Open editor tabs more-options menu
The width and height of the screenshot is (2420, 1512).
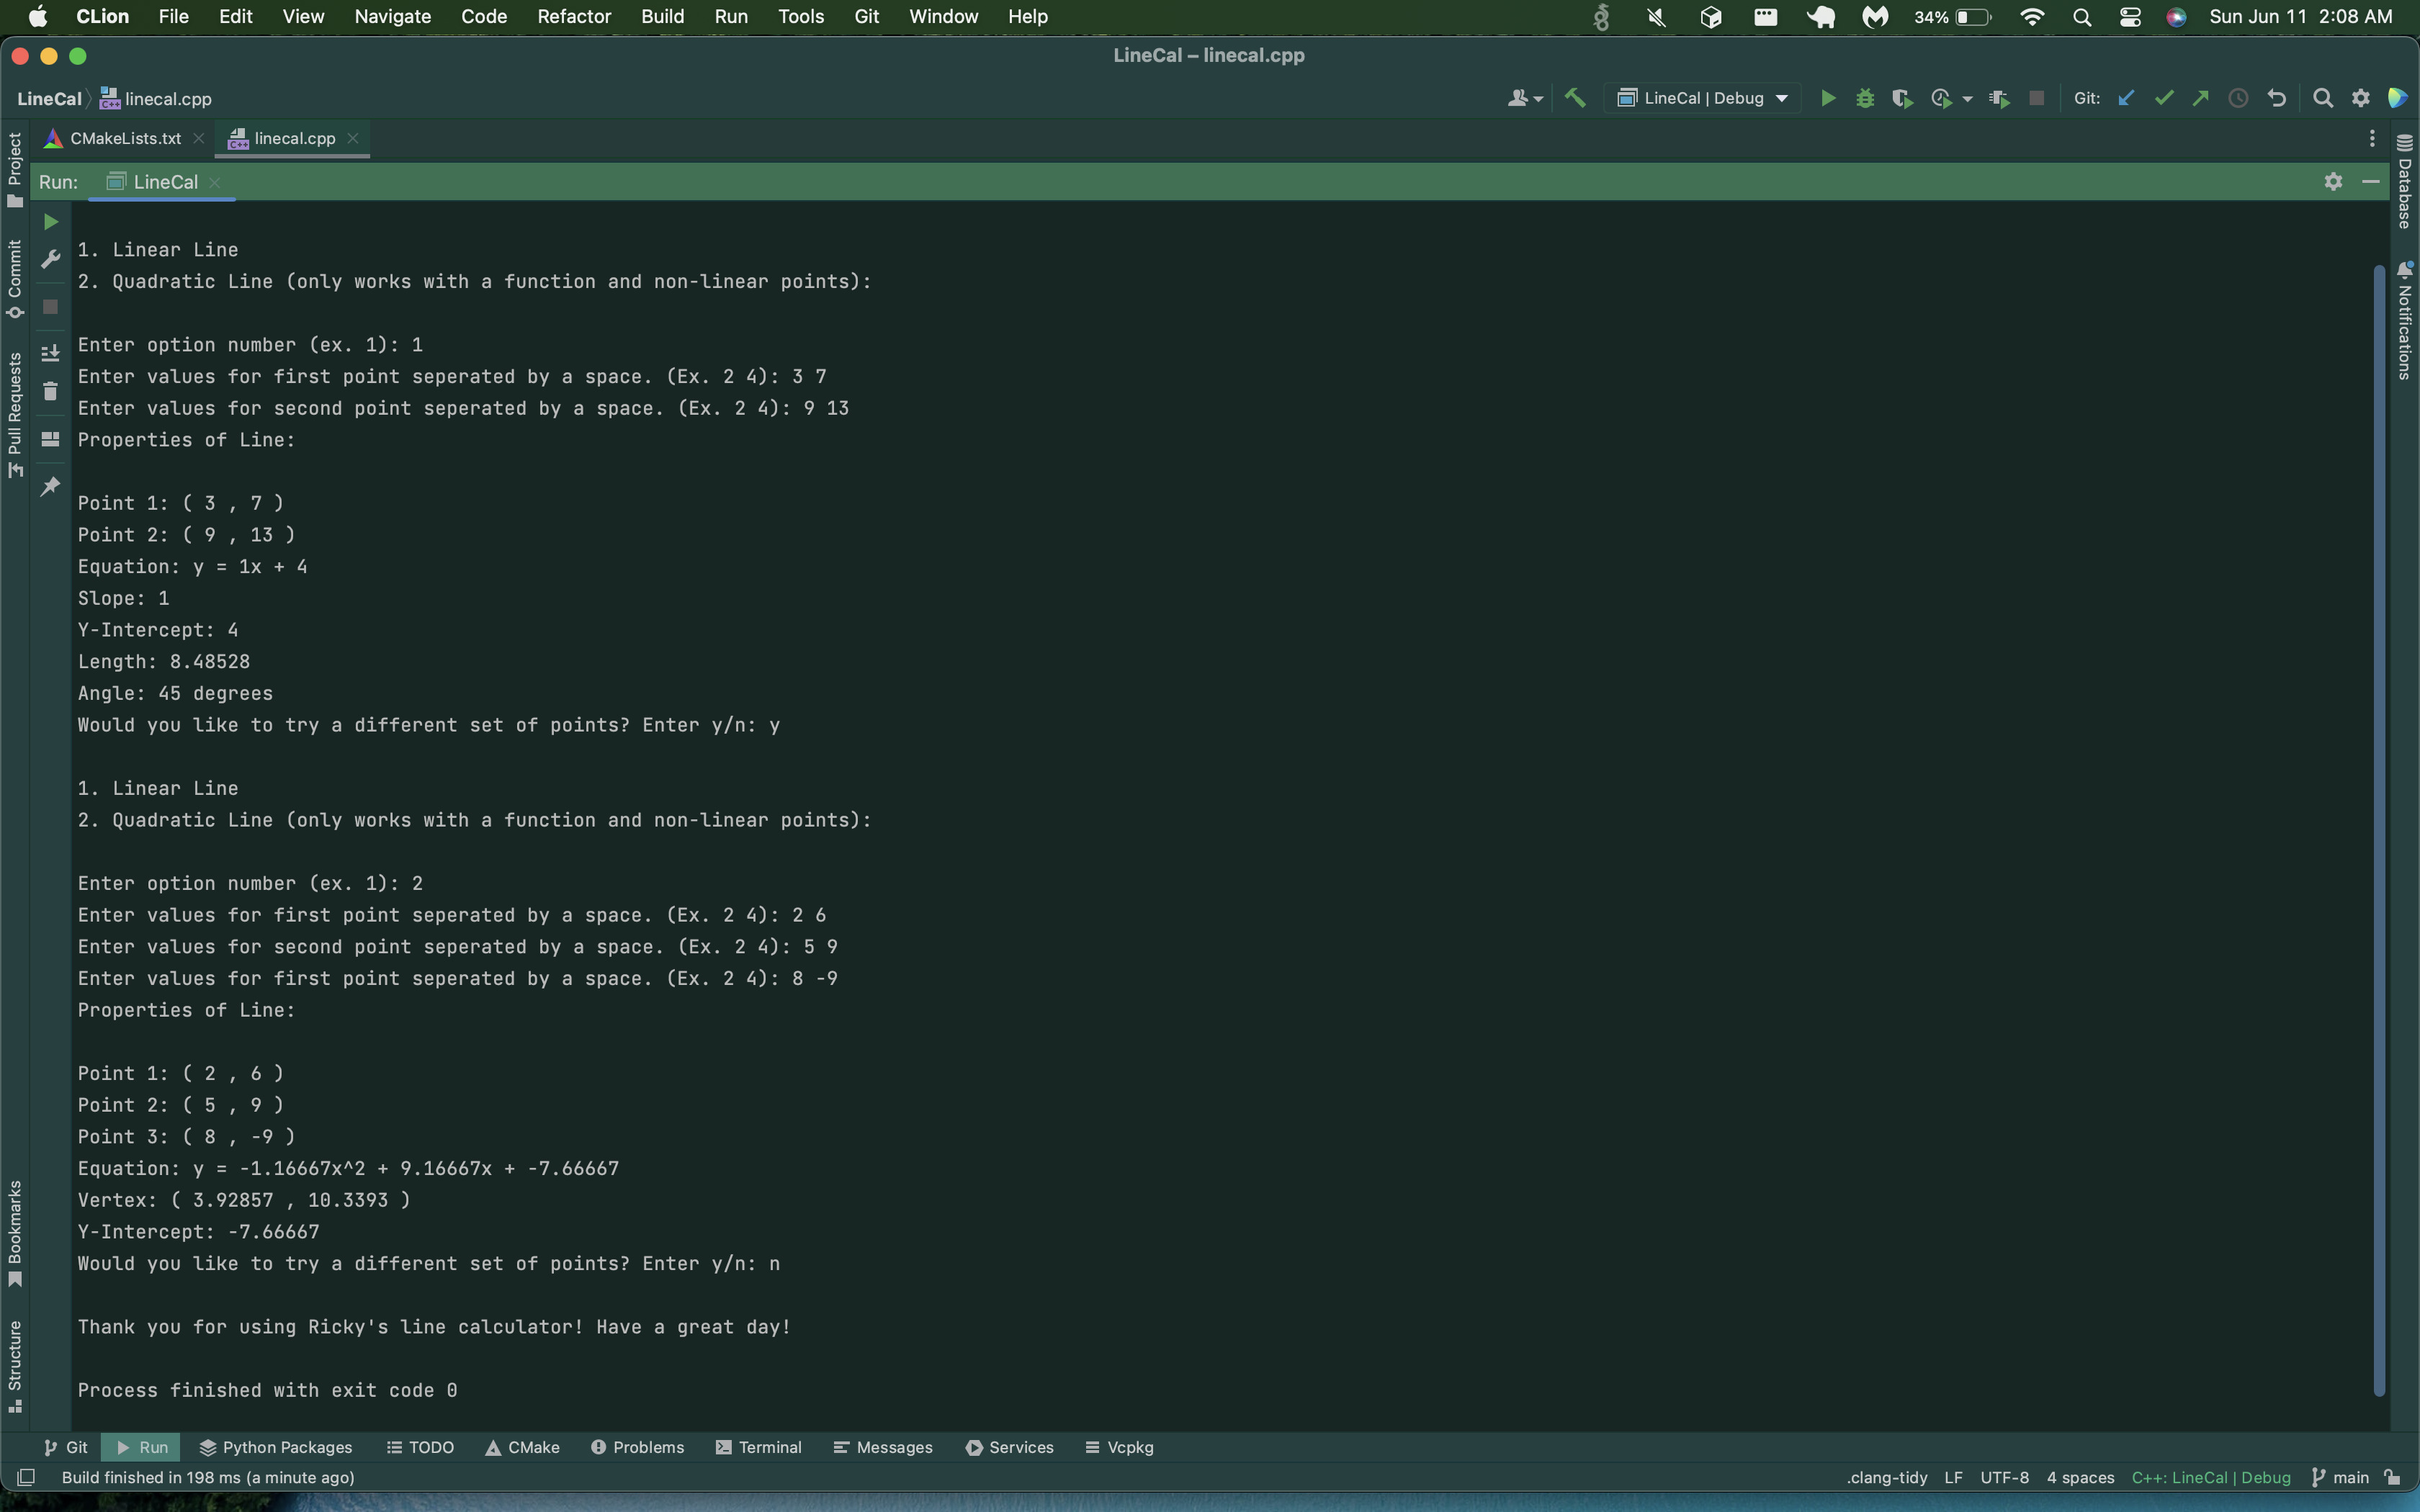(x=2372, y=139)
